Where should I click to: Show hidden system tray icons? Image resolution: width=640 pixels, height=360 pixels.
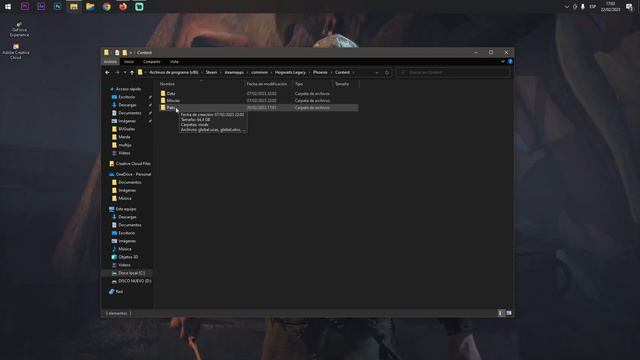click(x=567, y=7)
